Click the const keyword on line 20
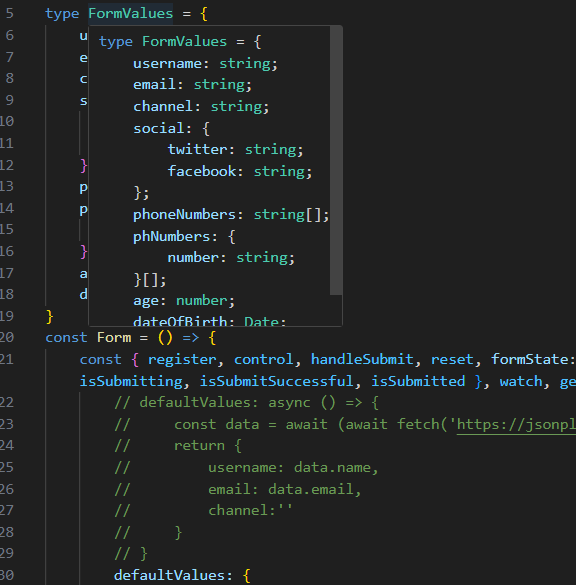 66,338
